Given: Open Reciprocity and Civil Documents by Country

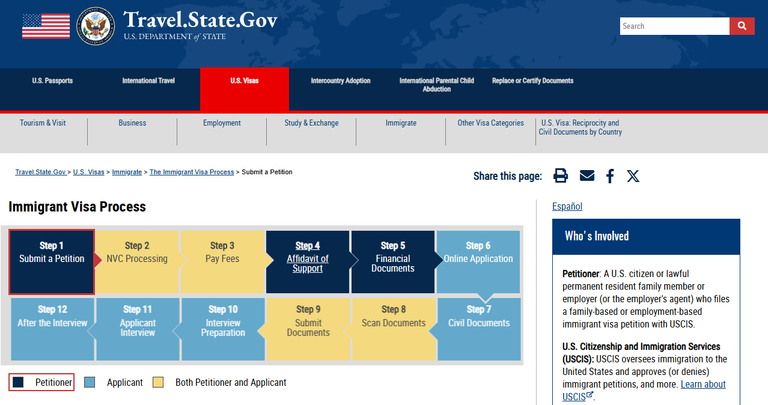Looking at the screenshot, I should [580, 127].
